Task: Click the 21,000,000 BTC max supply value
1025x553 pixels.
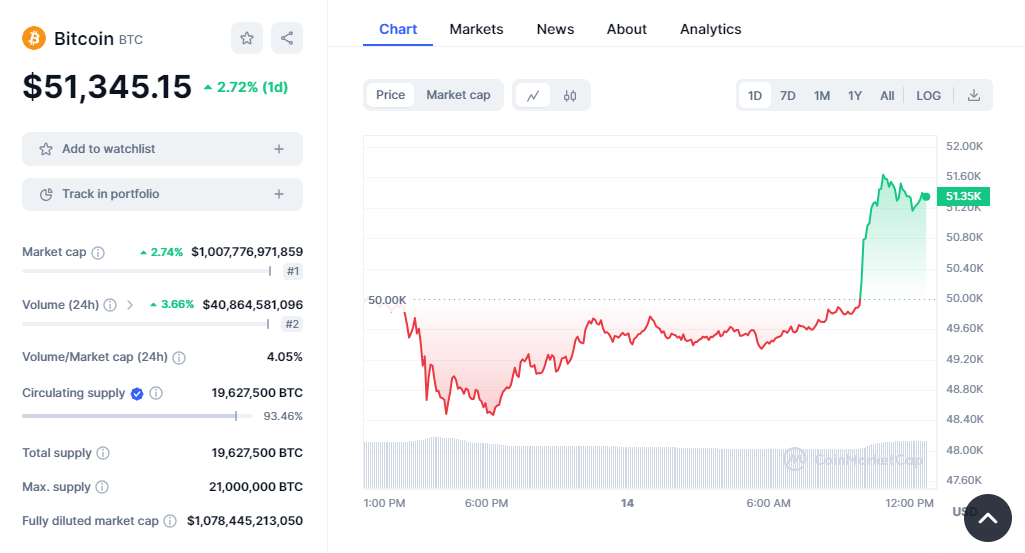Action: pyautogui.click(x=256, y=487)
